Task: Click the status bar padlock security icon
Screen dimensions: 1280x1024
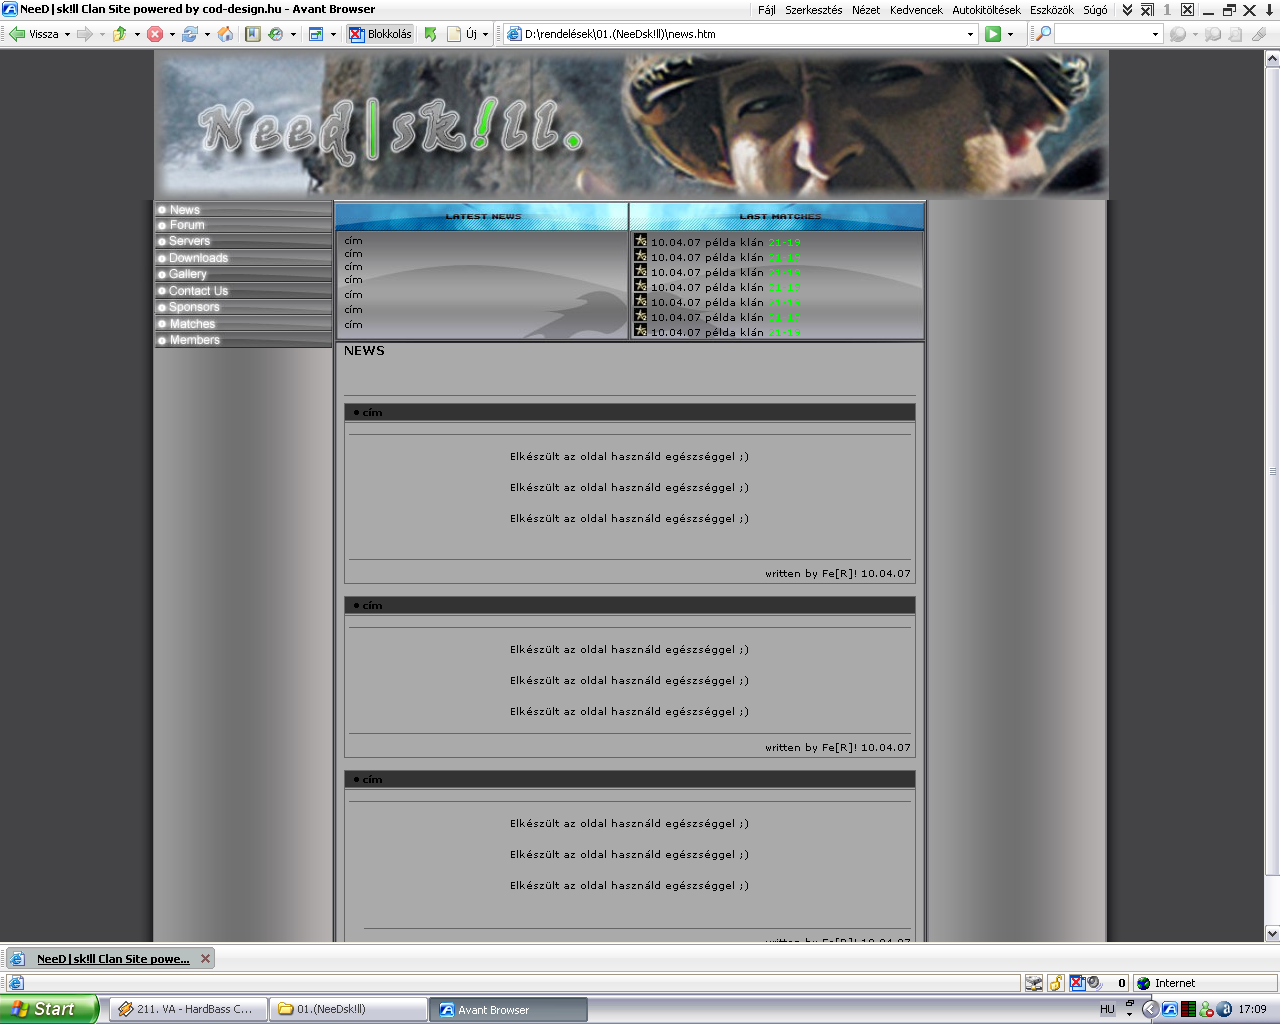Action: [1056, 983]
